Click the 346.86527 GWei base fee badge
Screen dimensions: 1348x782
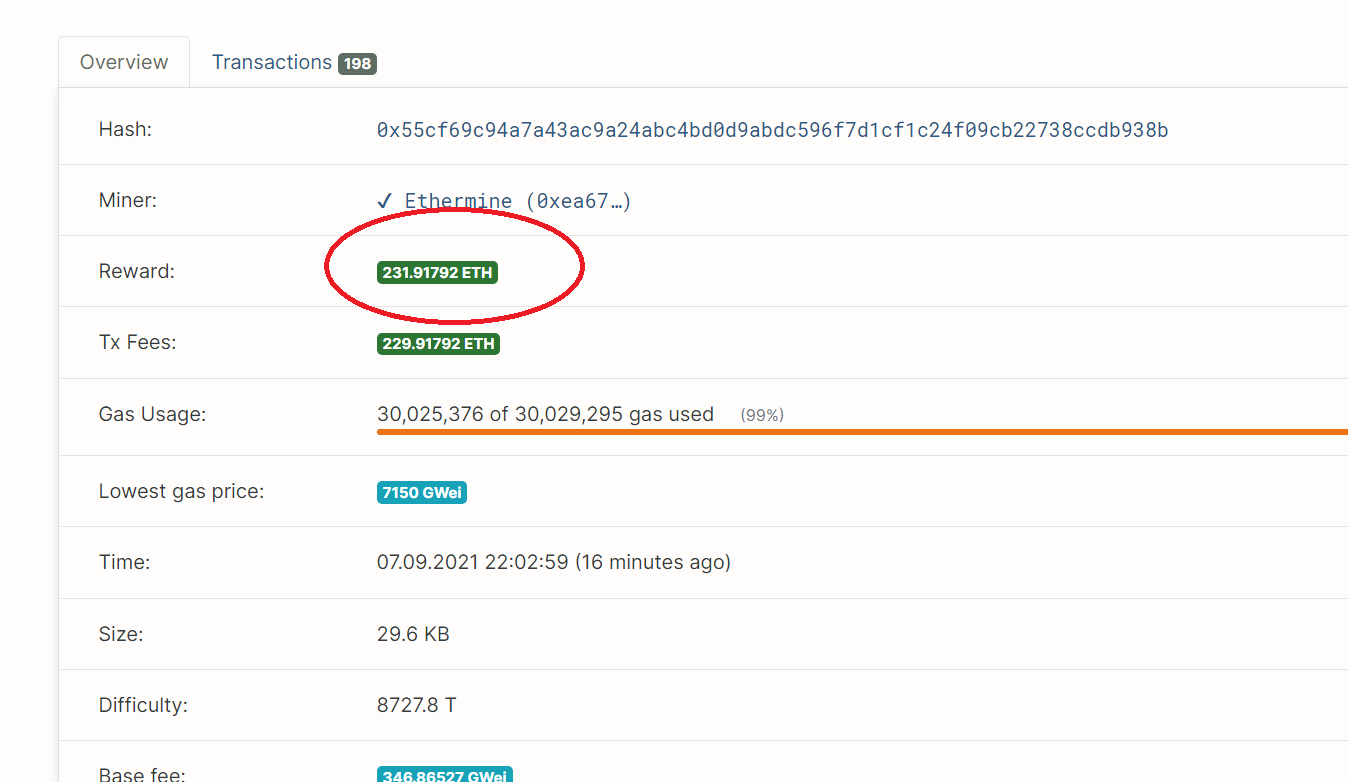point(445,776)
